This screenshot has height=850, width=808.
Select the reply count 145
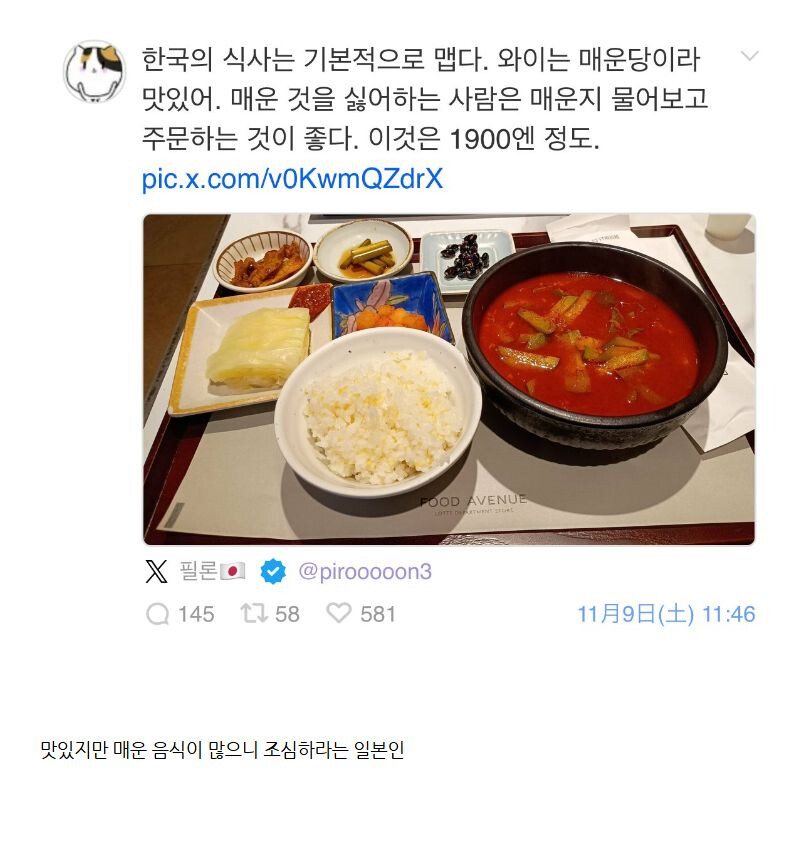196,614
